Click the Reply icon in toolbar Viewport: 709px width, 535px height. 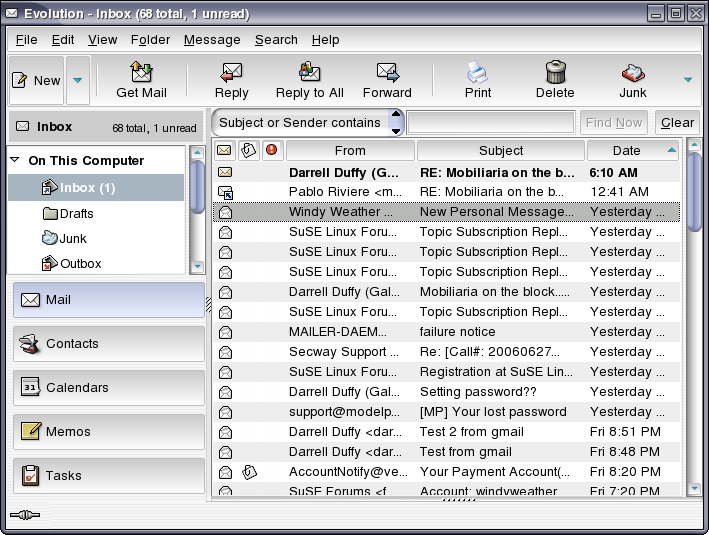231,73
